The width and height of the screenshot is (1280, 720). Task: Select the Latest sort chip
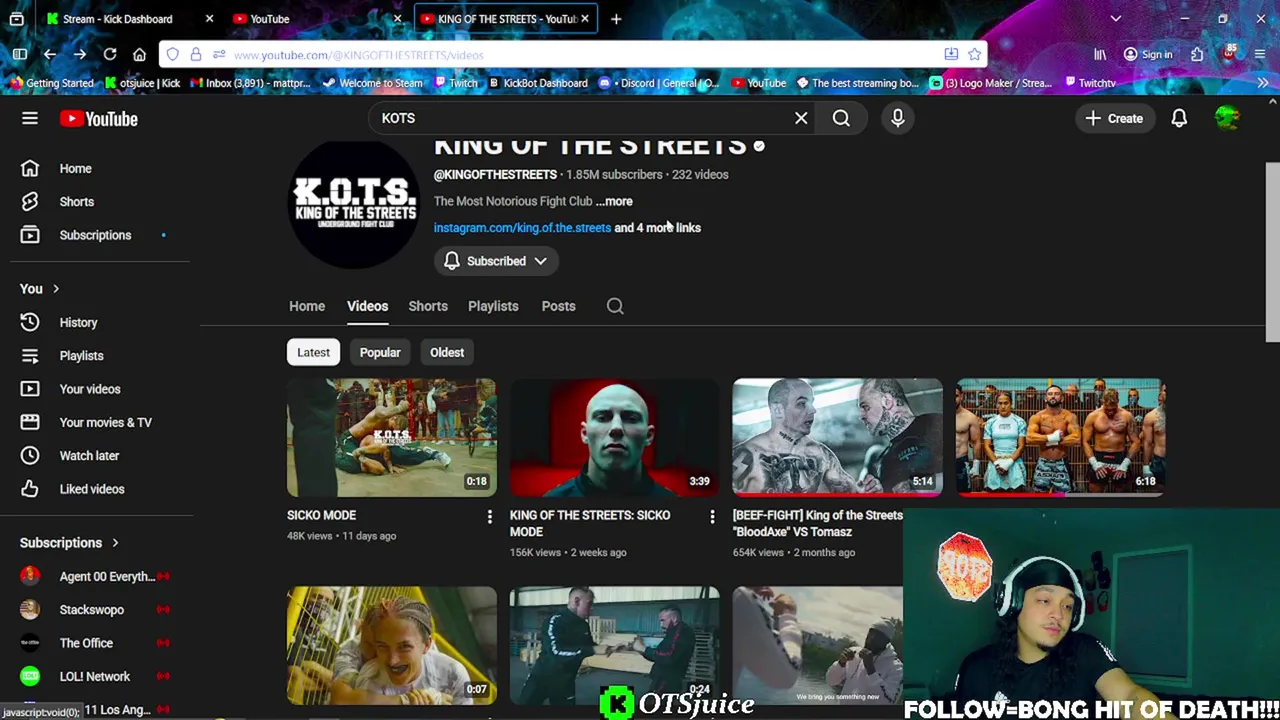tap(313, 352)
